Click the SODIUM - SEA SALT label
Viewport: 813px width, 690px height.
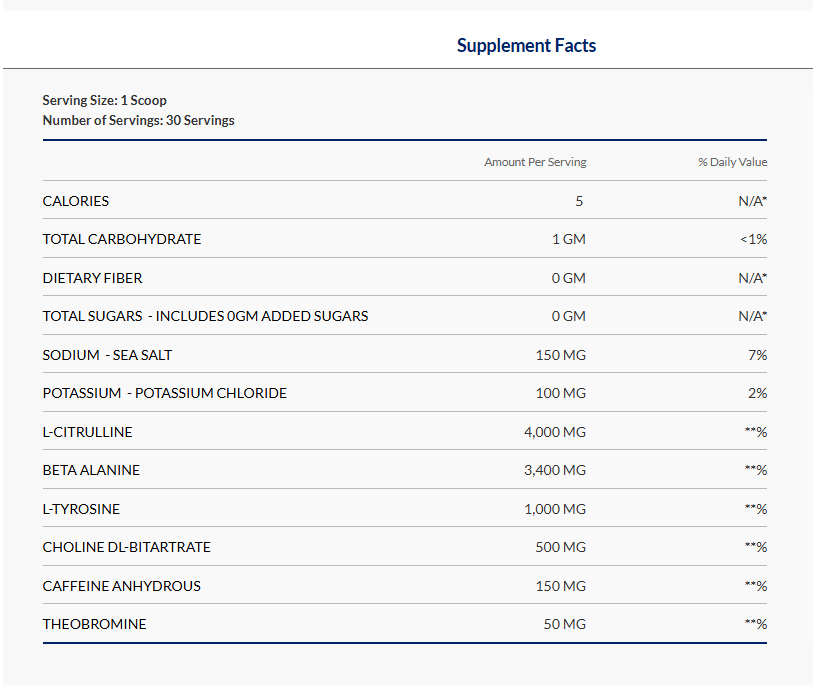(x=114, y=355)
